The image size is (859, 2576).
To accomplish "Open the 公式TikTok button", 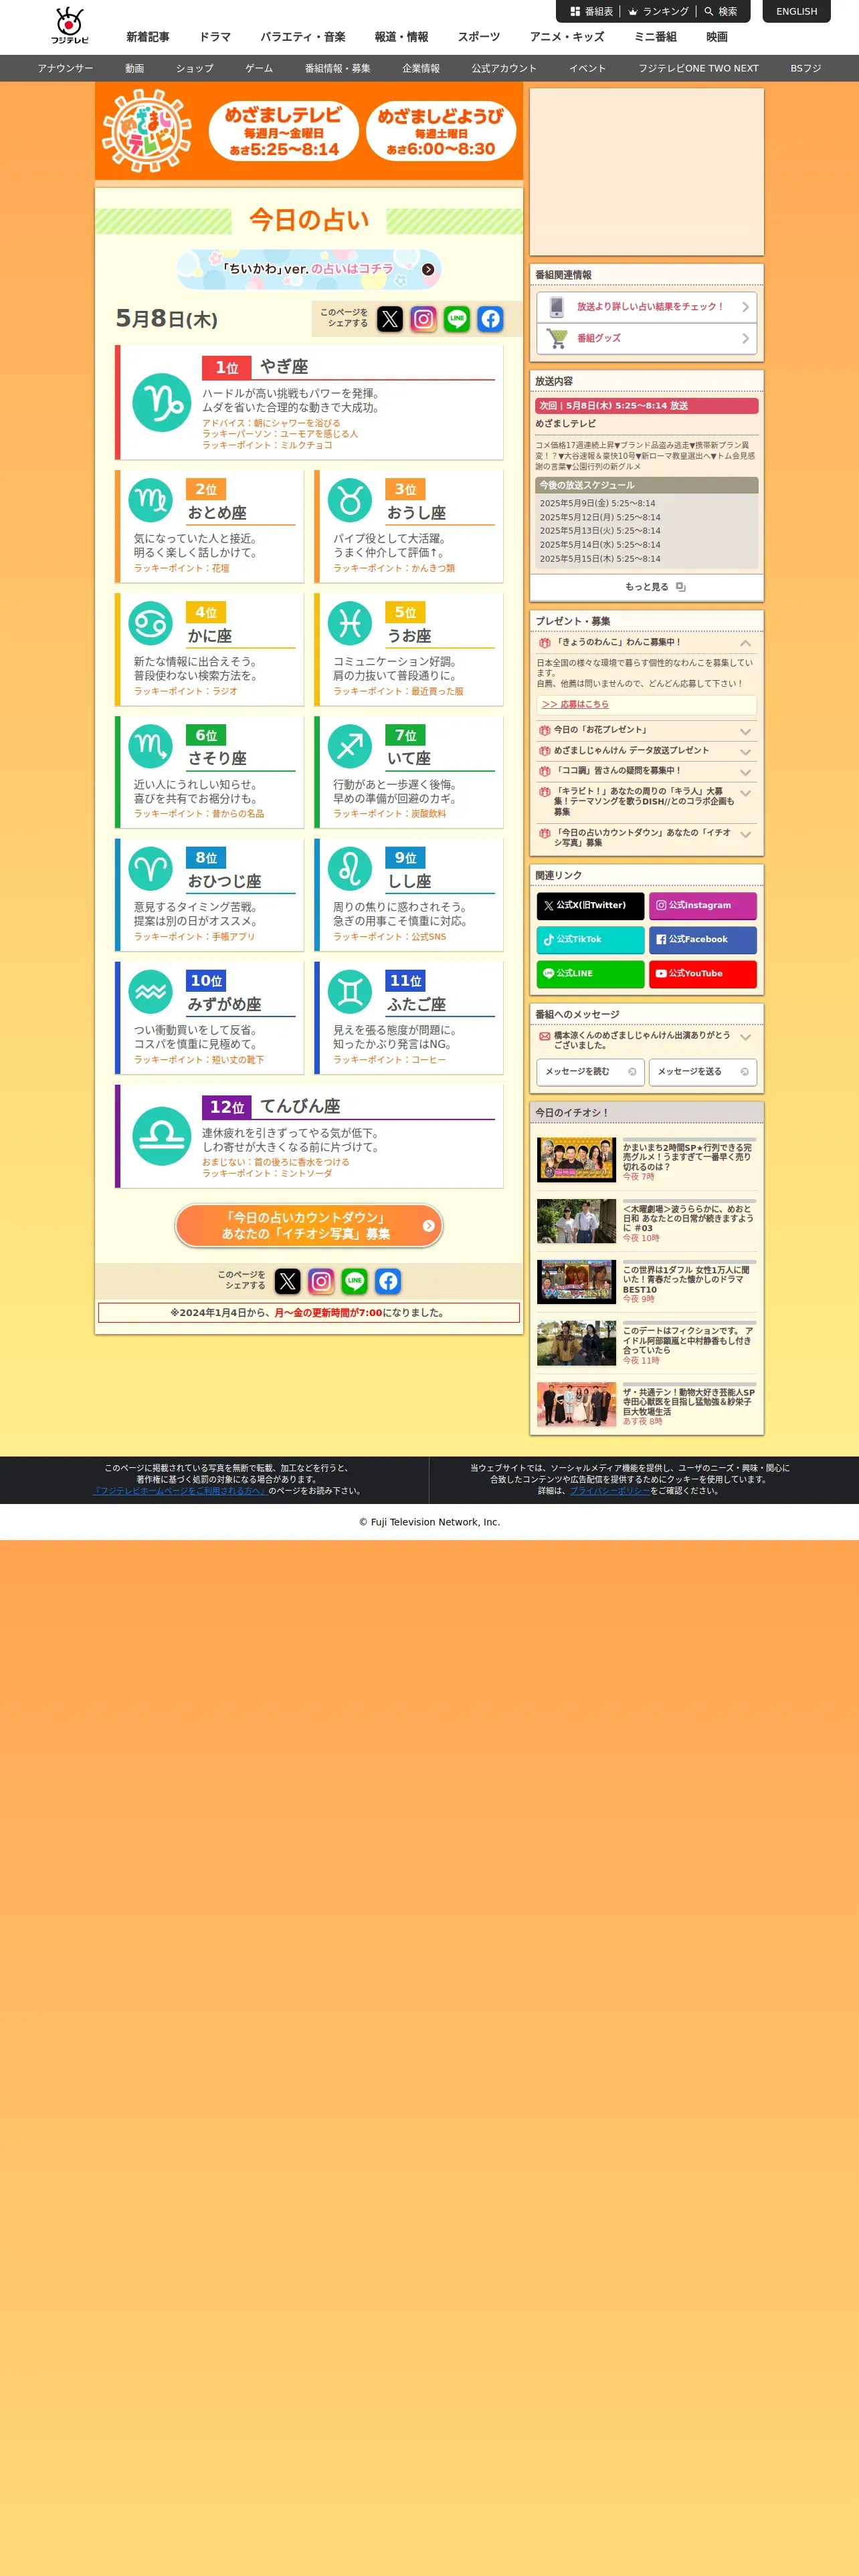I will pyautogui.click(x=591, y=939).
